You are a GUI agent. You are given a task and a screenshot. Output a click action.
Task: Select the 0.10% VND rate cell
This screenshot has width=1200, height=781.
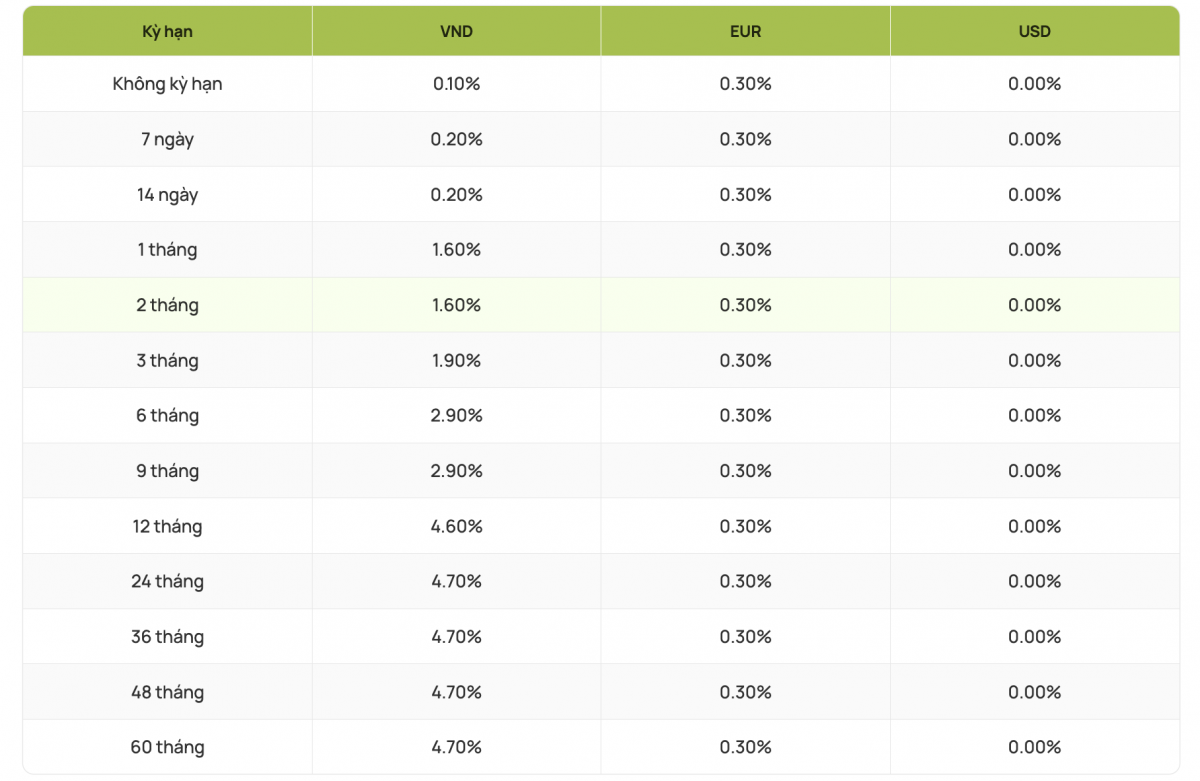tap(456, 84)
